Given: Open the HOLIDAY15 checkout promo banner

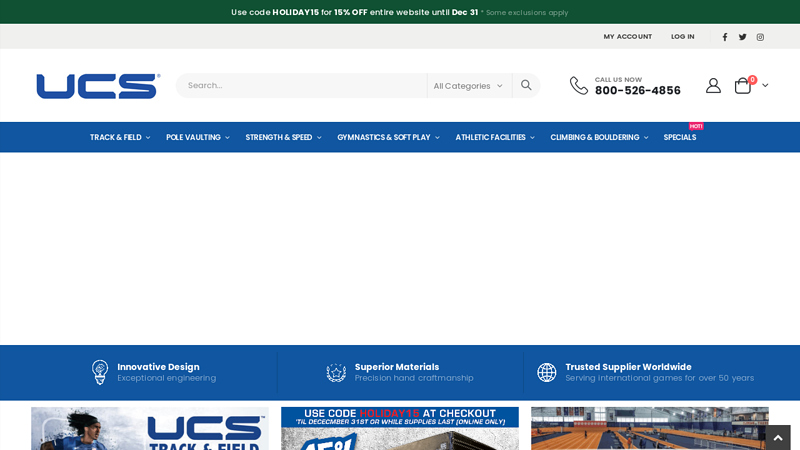Looking at the screenshot, I should point(399,429).
